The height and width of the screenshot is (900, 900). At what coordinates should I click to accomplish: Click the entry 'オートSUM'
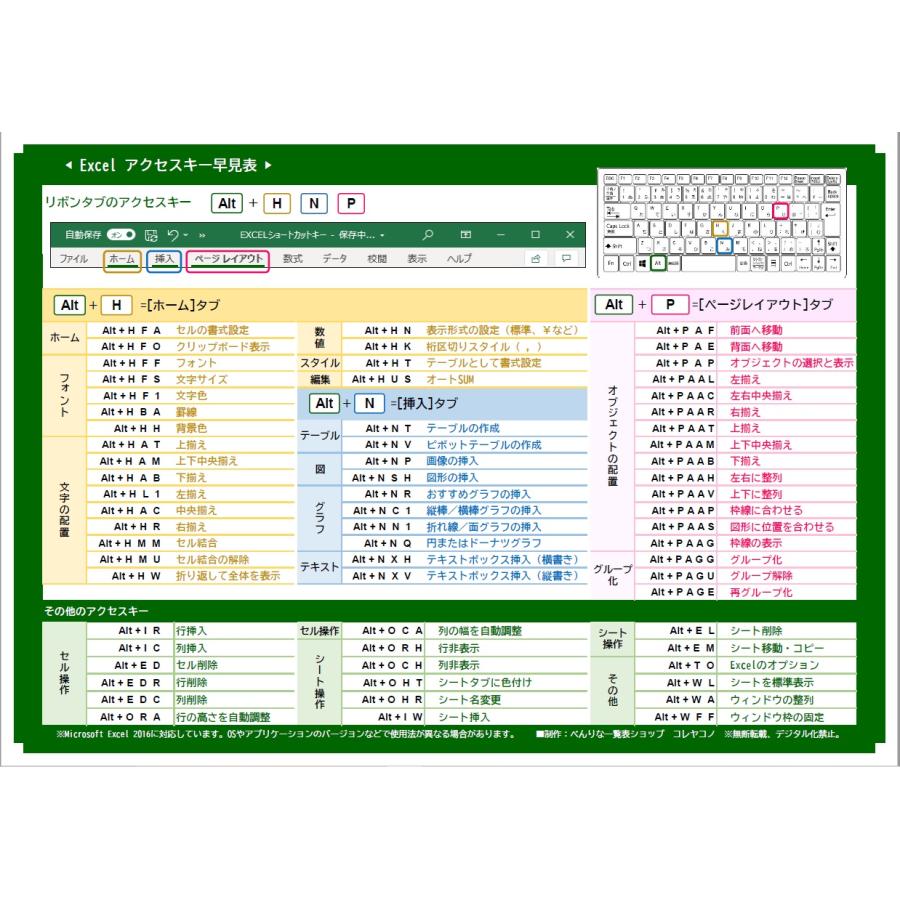[x=450, y=379]
